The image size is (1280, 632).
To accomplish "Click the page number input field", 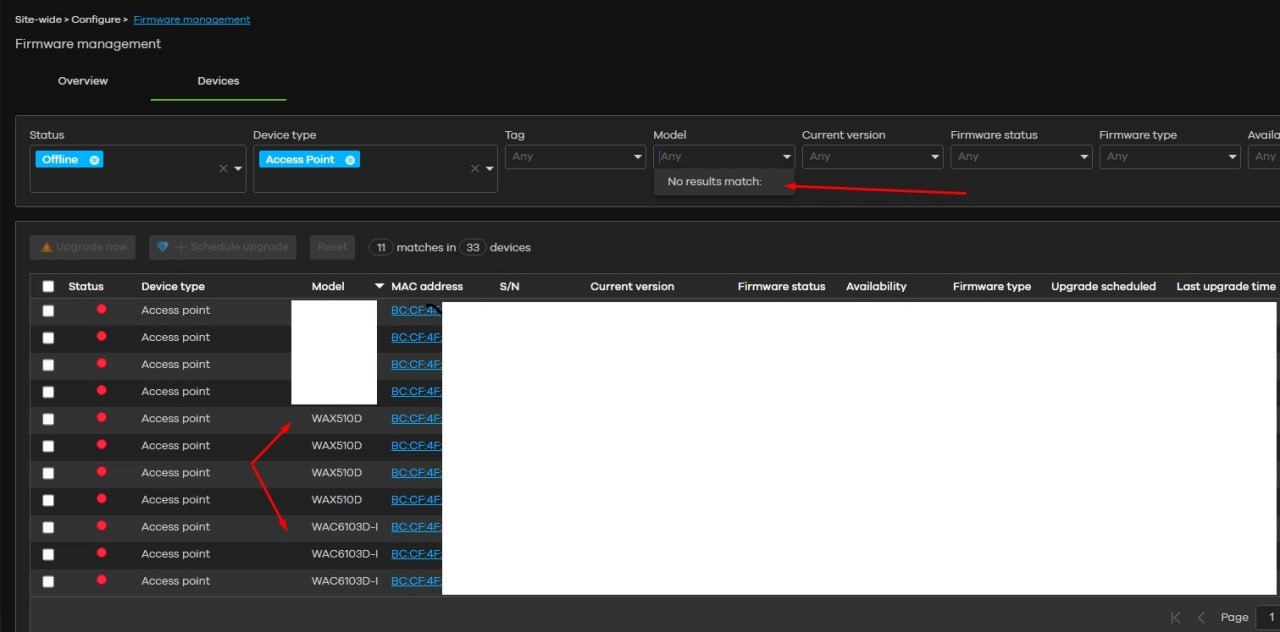I will 1268,617.
